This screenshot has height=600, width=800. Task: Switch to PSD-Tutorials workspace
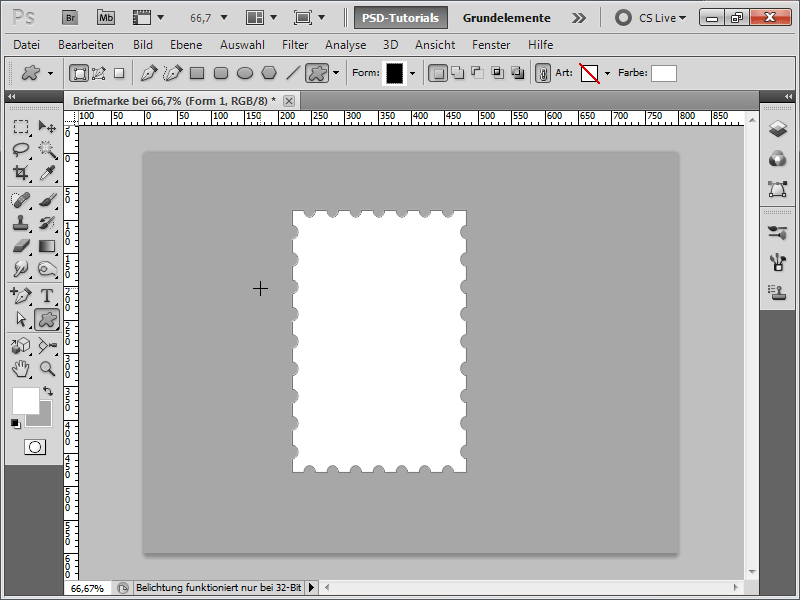(x=401, y=18)
